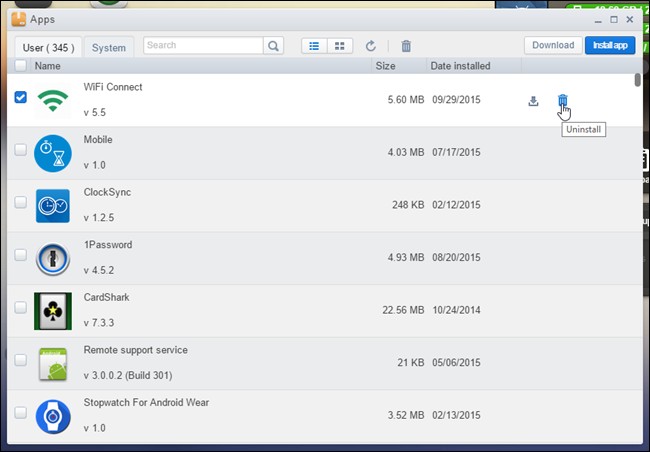Click the 05/06/2015 install date
The height and width of the screenshot is (452, 650).
456,363
